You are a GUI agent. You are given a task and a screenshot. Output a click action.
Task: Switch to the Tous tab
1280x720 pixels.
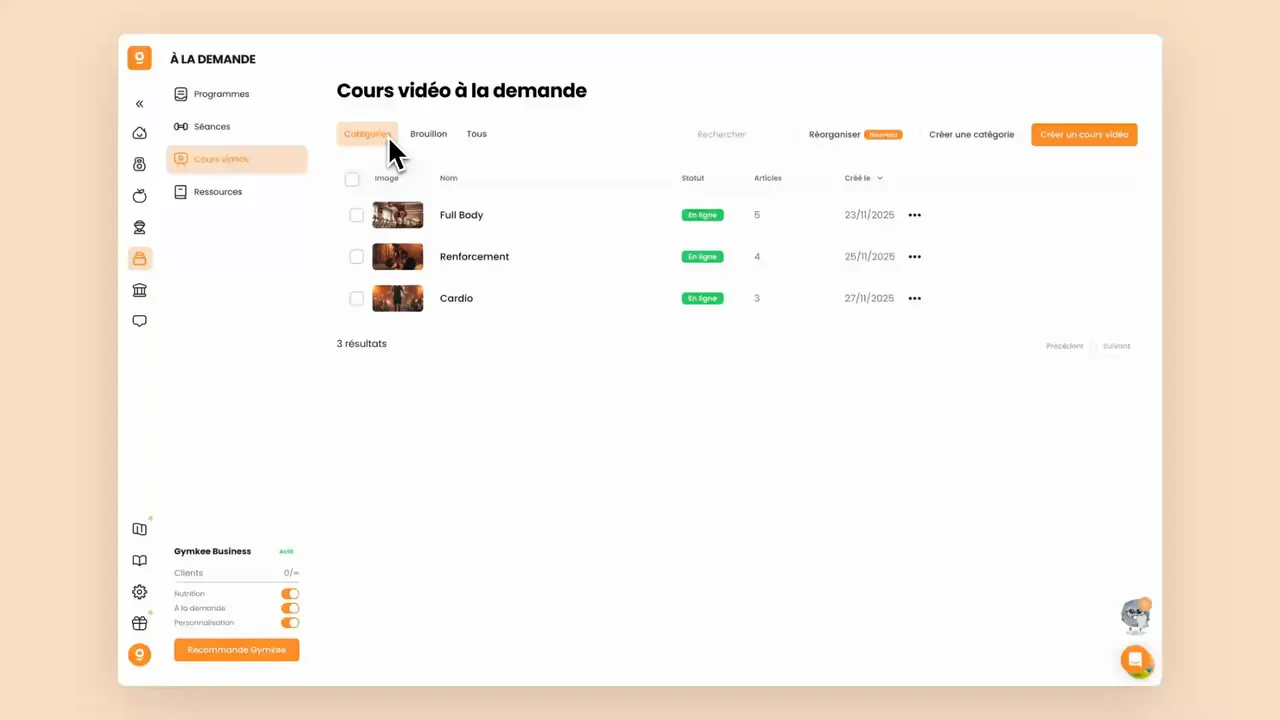coord(477,134)
